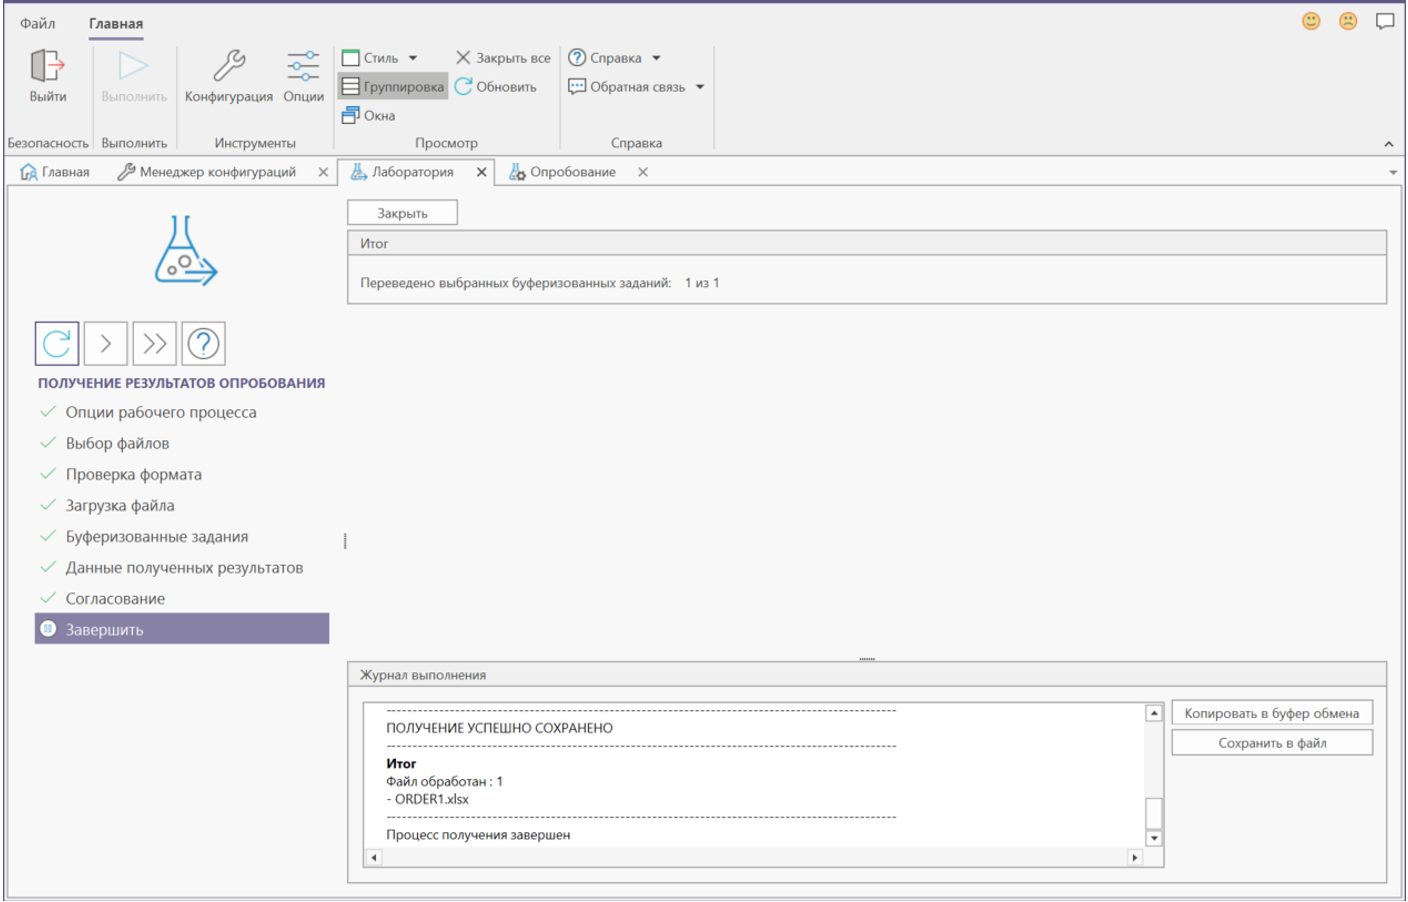Click the sad smiley feedback icon
This screenshot has height=902, width=1408.
(x=1348, y=21)
